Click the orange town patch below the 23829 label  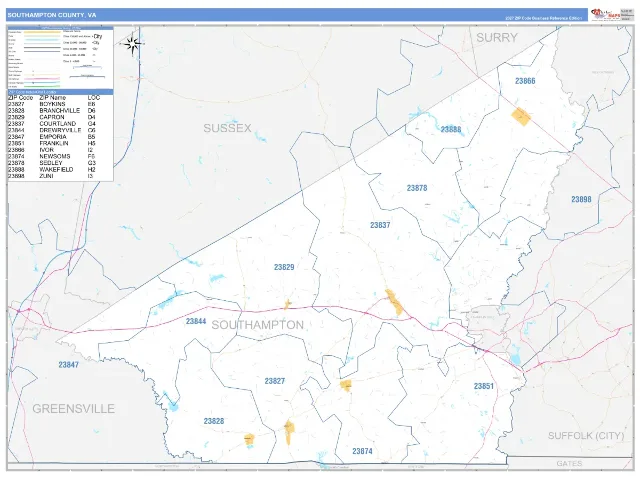point(287,304)
